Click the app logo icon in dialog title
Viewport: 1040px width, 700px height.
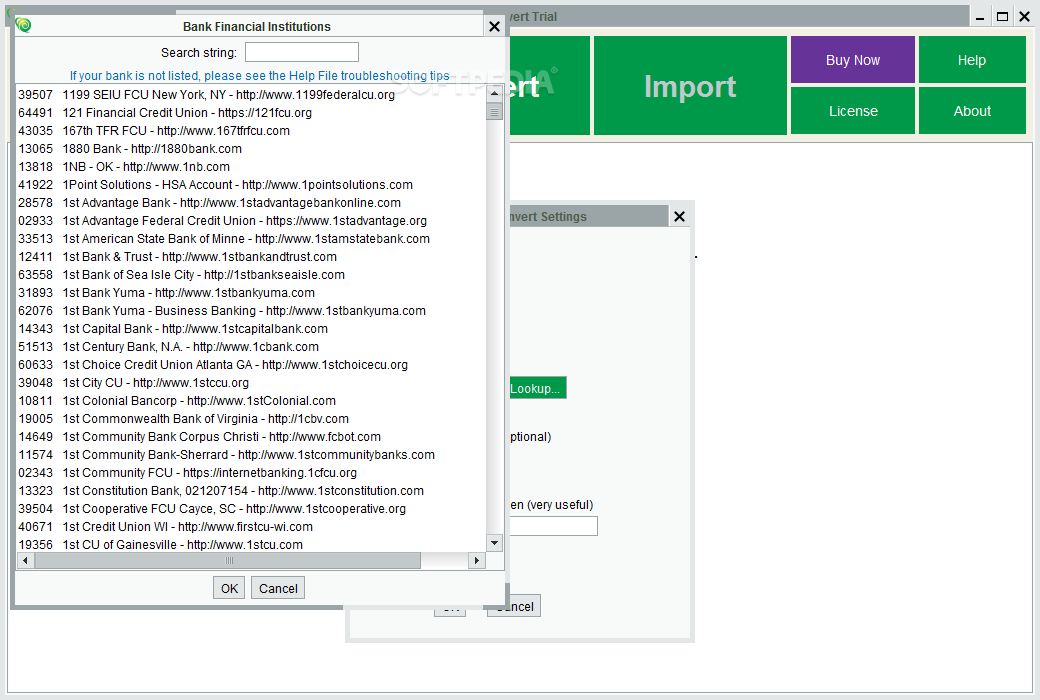pyautogui.click(x=24, y=25)
